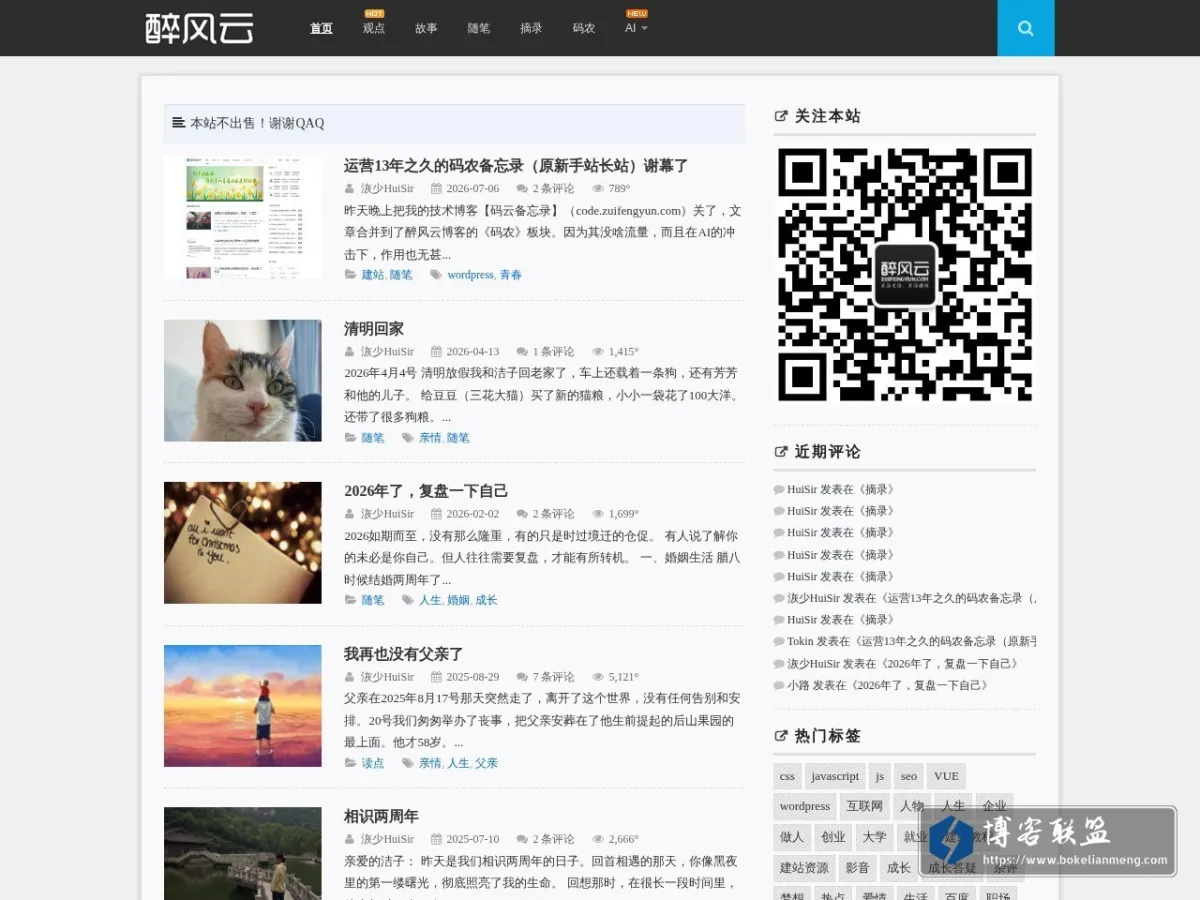Click the wordpress tag under first post

click(x=470, y=275)
